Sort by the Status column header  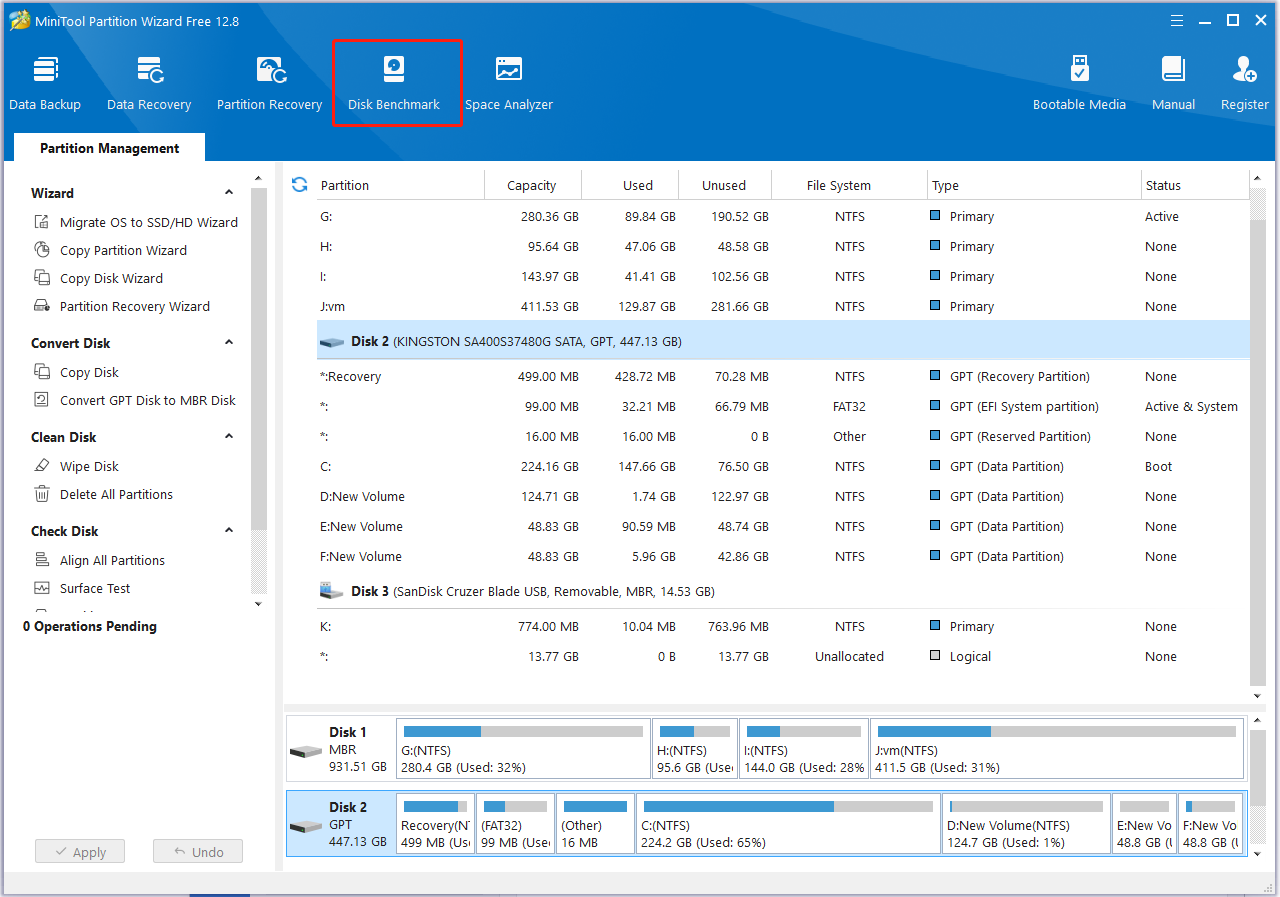pos(1195,185)
